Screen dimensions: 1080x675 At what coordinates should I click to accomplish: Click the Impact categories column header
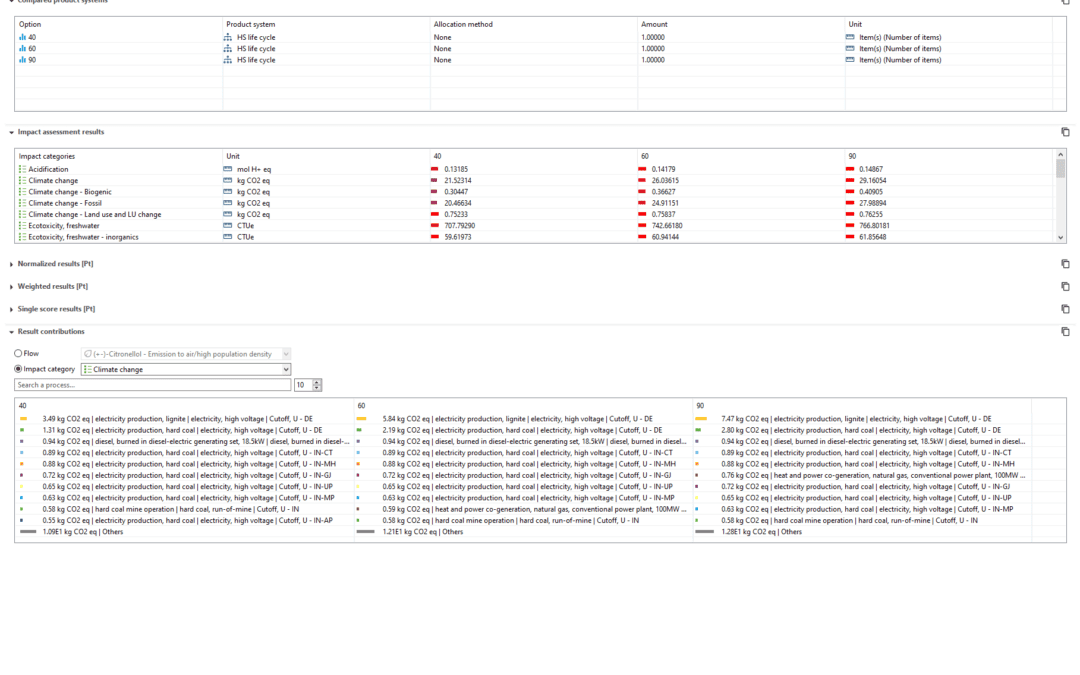click(47, 156)
